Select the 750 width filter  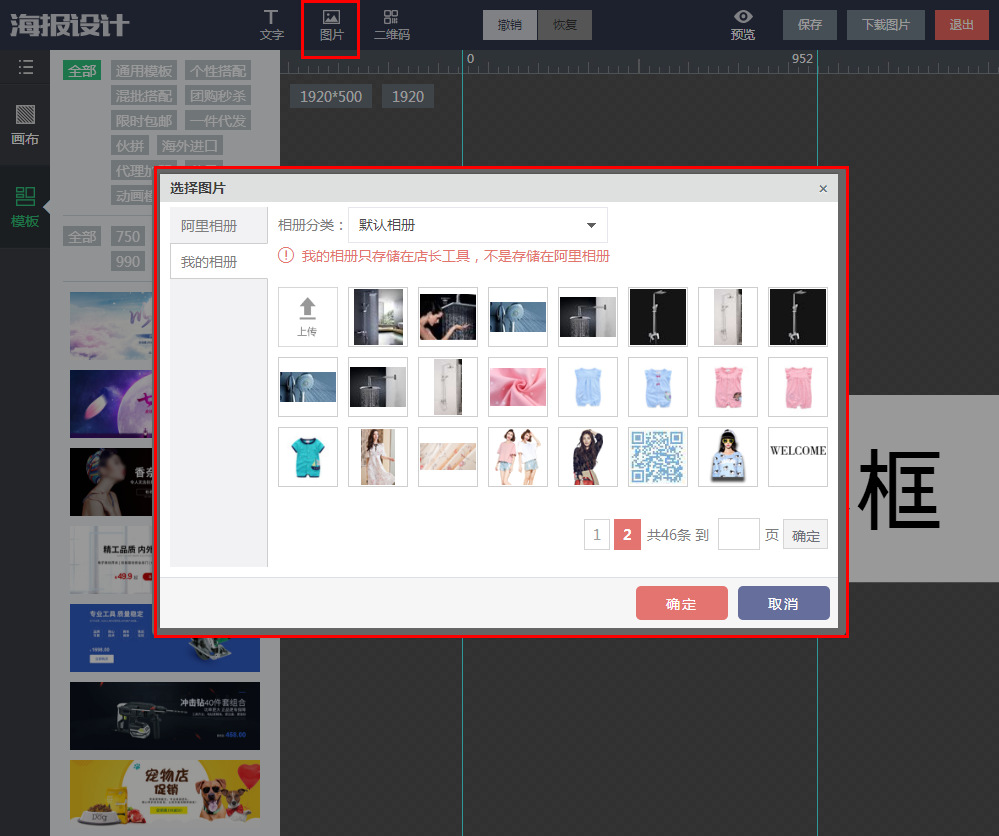[x=127, y=236]
